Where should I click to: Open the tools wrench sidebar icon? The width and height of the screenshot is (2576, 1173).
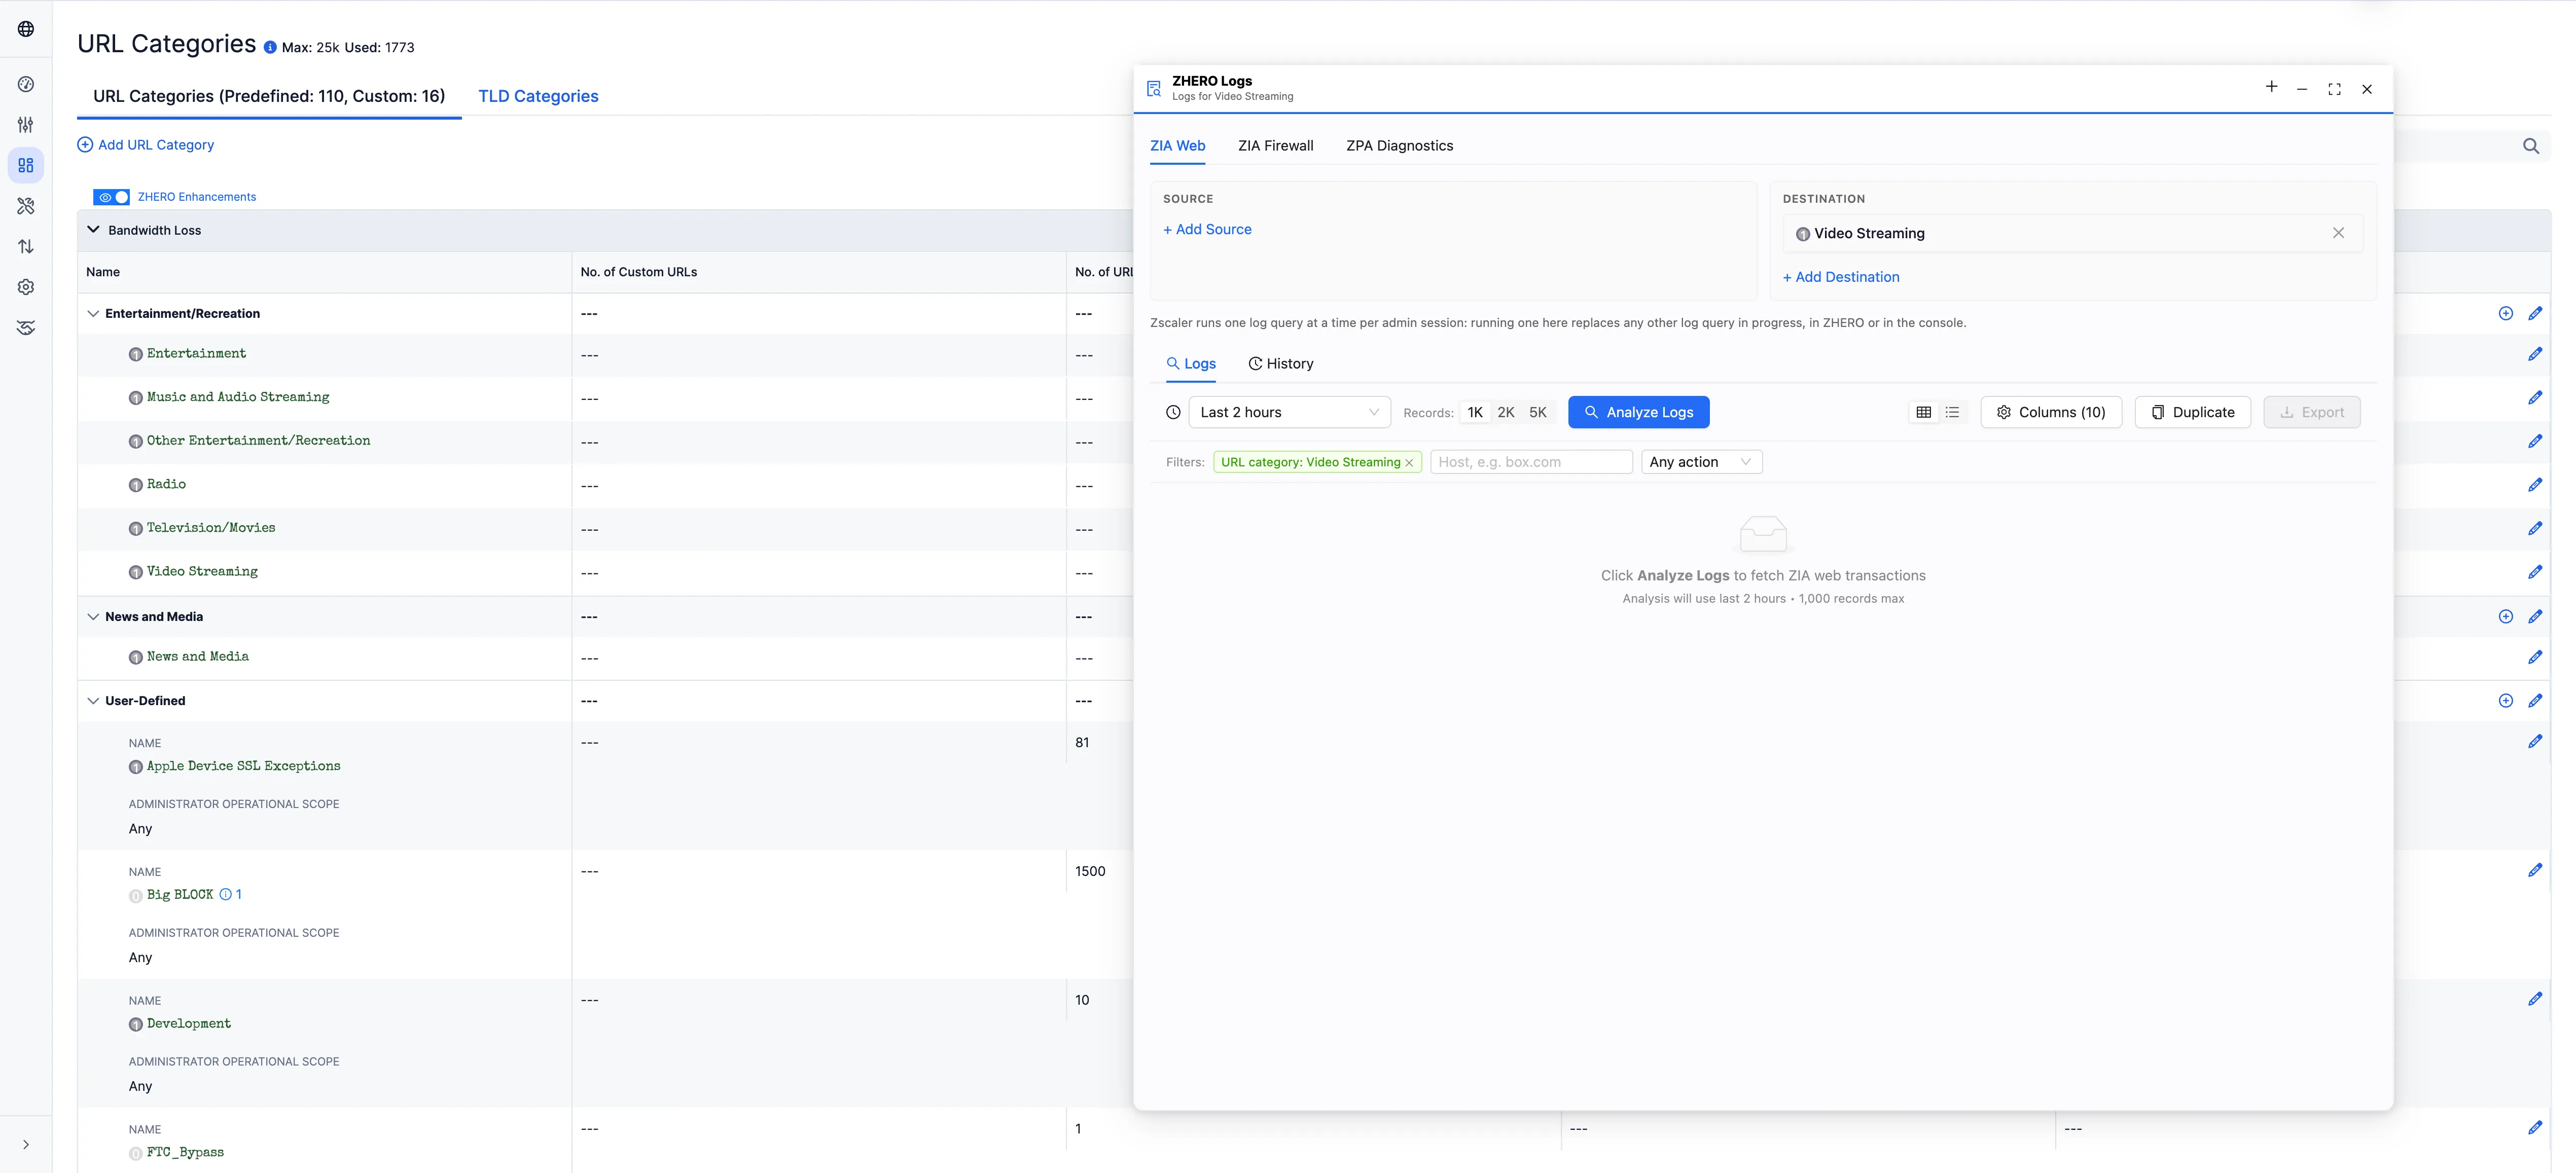click(26, 206)
